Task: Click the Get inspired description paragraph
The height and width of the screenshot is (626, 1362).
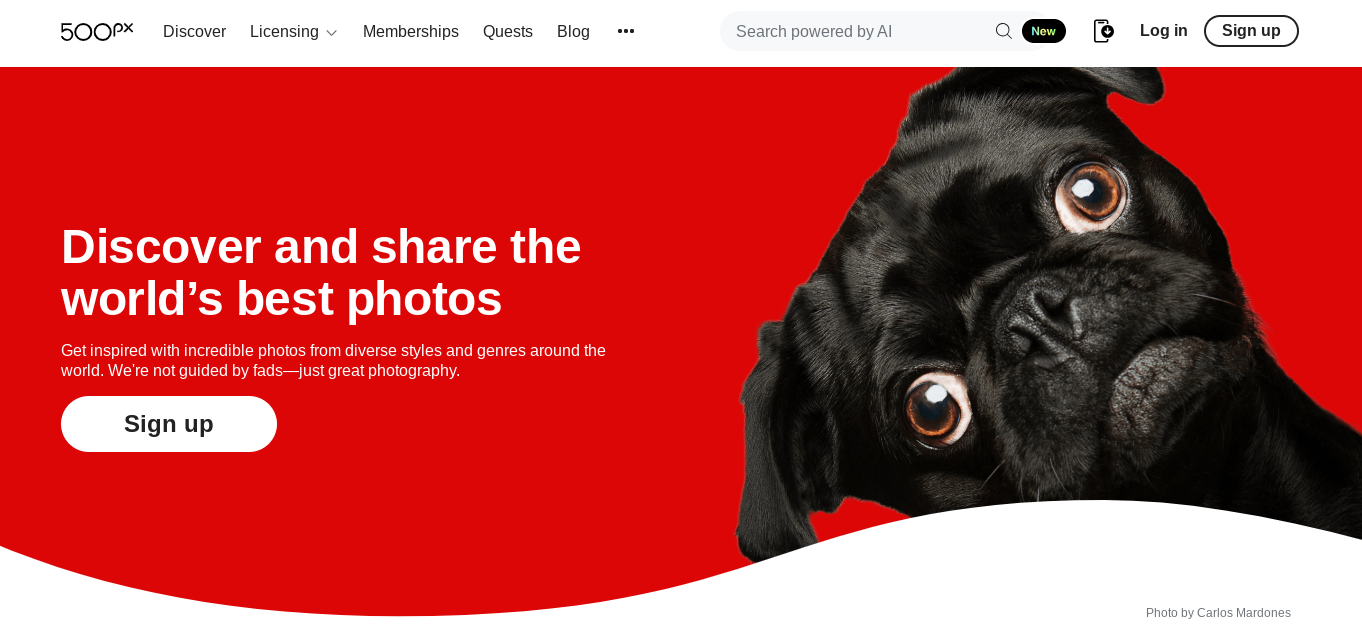Action: (x=333, y=361)
